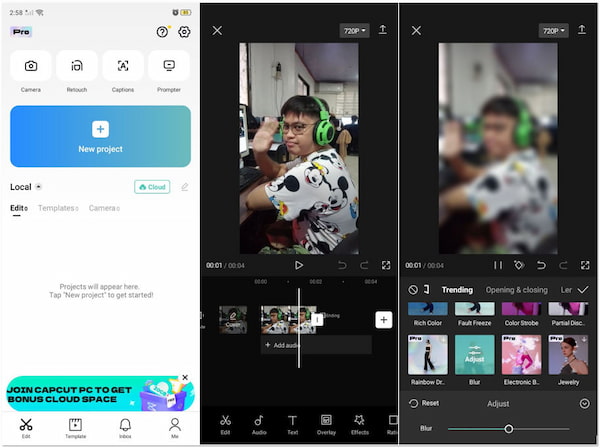Confirm effect with checkmark

coord(583,290)
